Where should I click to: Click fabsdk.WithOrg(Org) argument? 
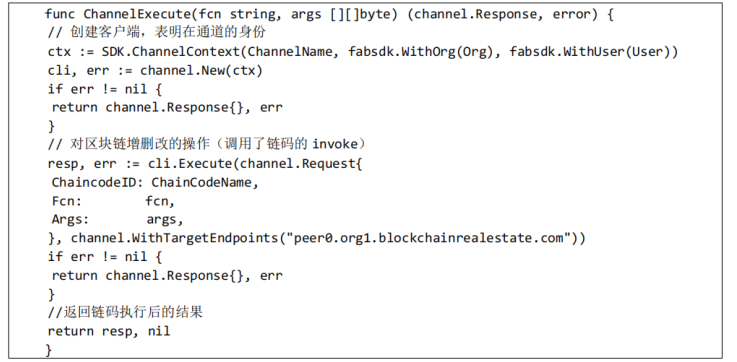click(x=425, y=51)
